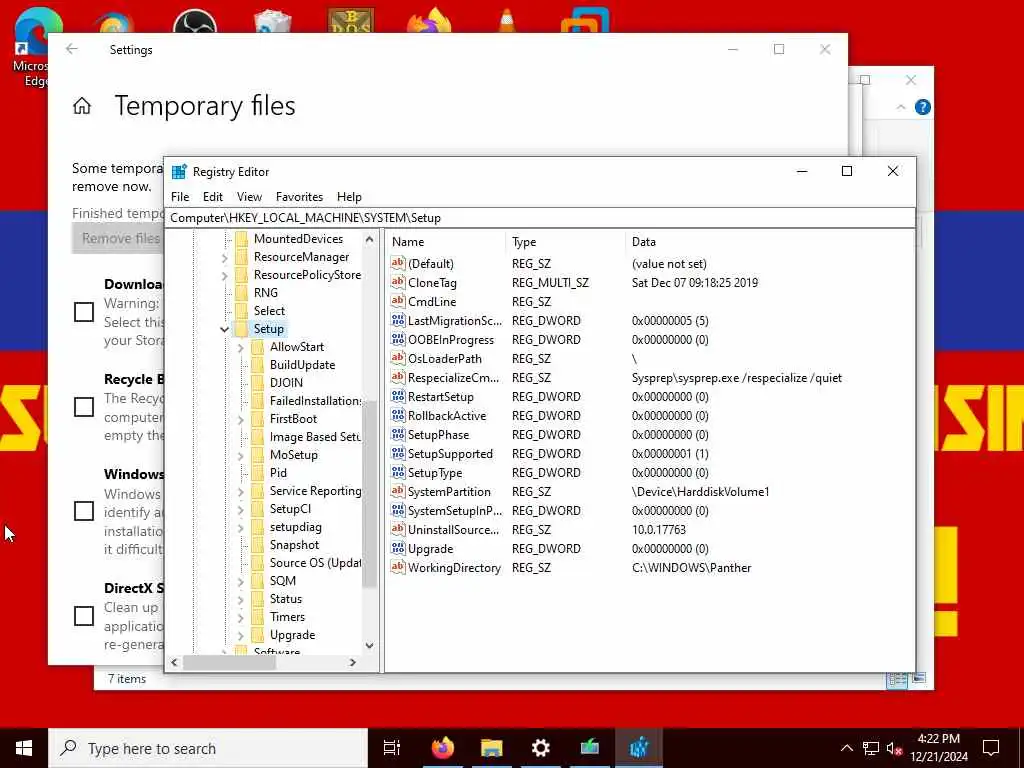This screenshot has height=768, width=1024.
Task: Click the RestartSetup DWORD icon
Action: coord(398,396)
